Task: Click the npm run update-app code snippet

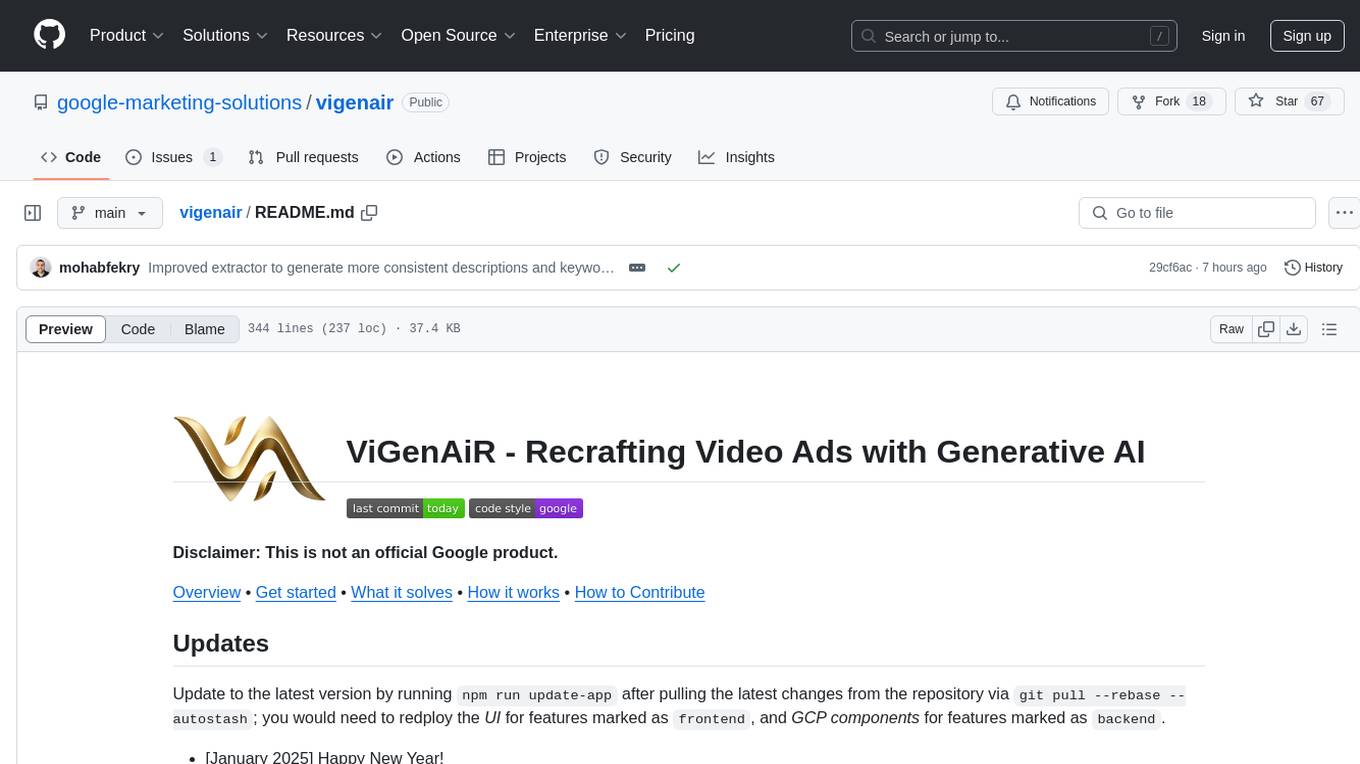Action: pyautogui.click(x=537, y=694)
